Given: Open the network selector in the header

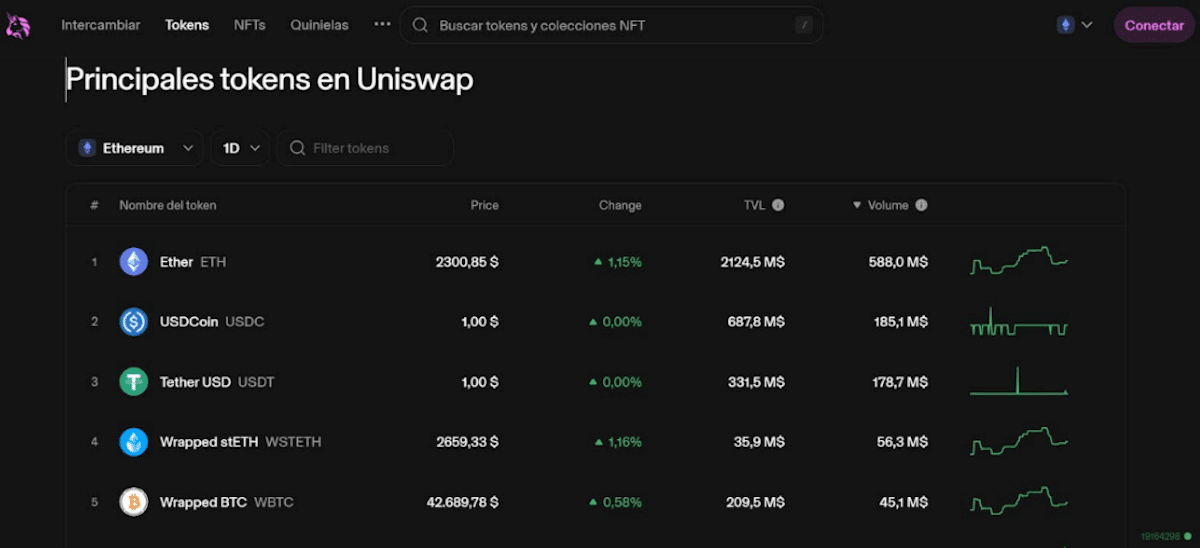Looking at the screenshot, I should pos(1075,25).
